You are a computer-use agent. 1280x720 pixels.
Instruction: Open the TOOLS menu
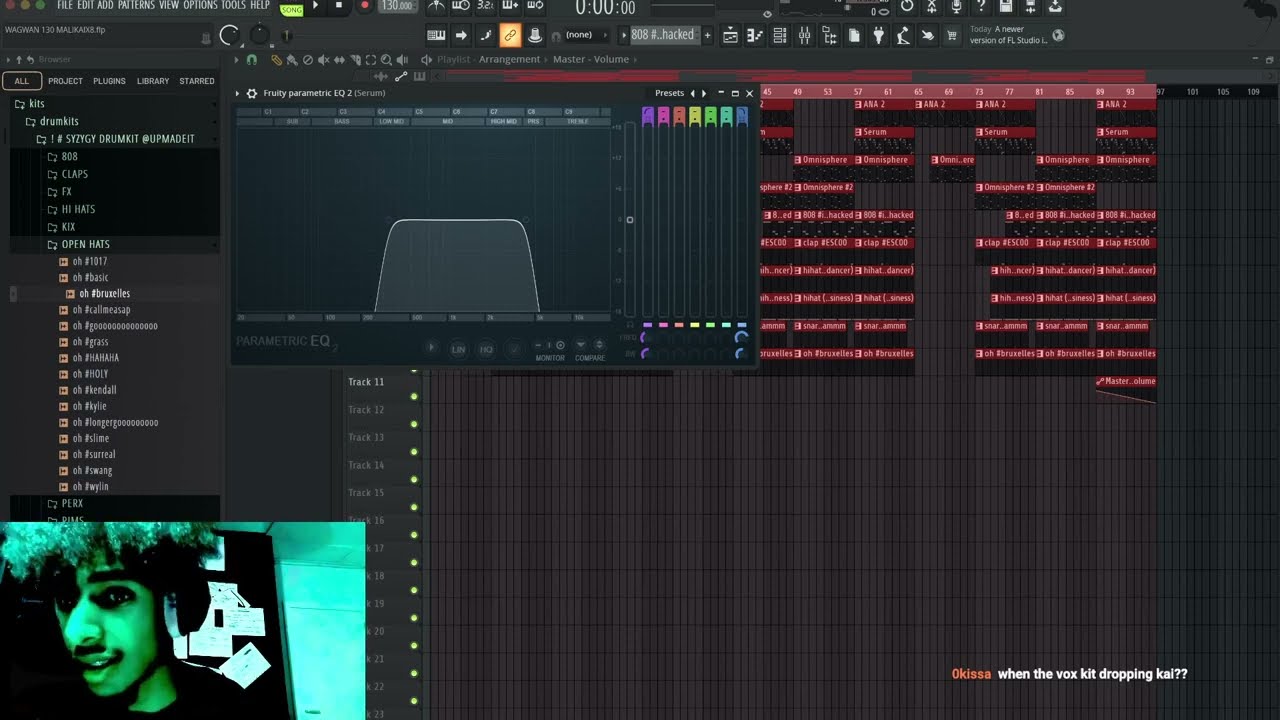tap(233, 5)
